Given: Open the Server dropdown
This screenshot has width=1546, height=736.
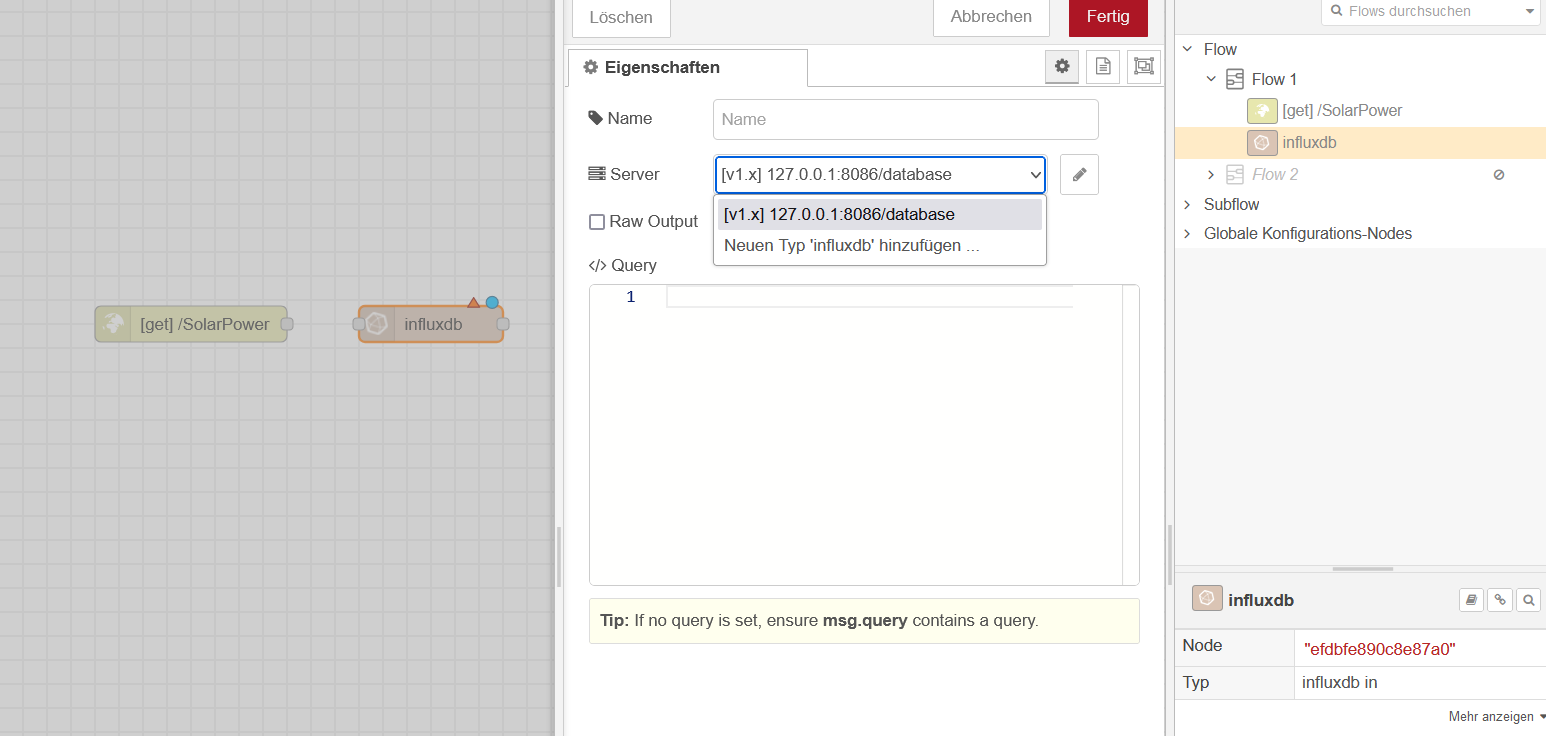Looking at the screenshot, I should point(880,174).
